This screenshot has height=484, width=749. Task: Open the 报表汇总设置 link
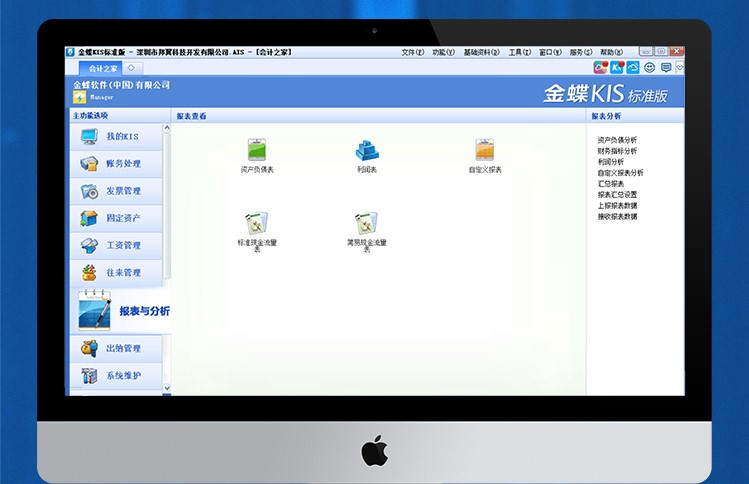tap(617, 195)
